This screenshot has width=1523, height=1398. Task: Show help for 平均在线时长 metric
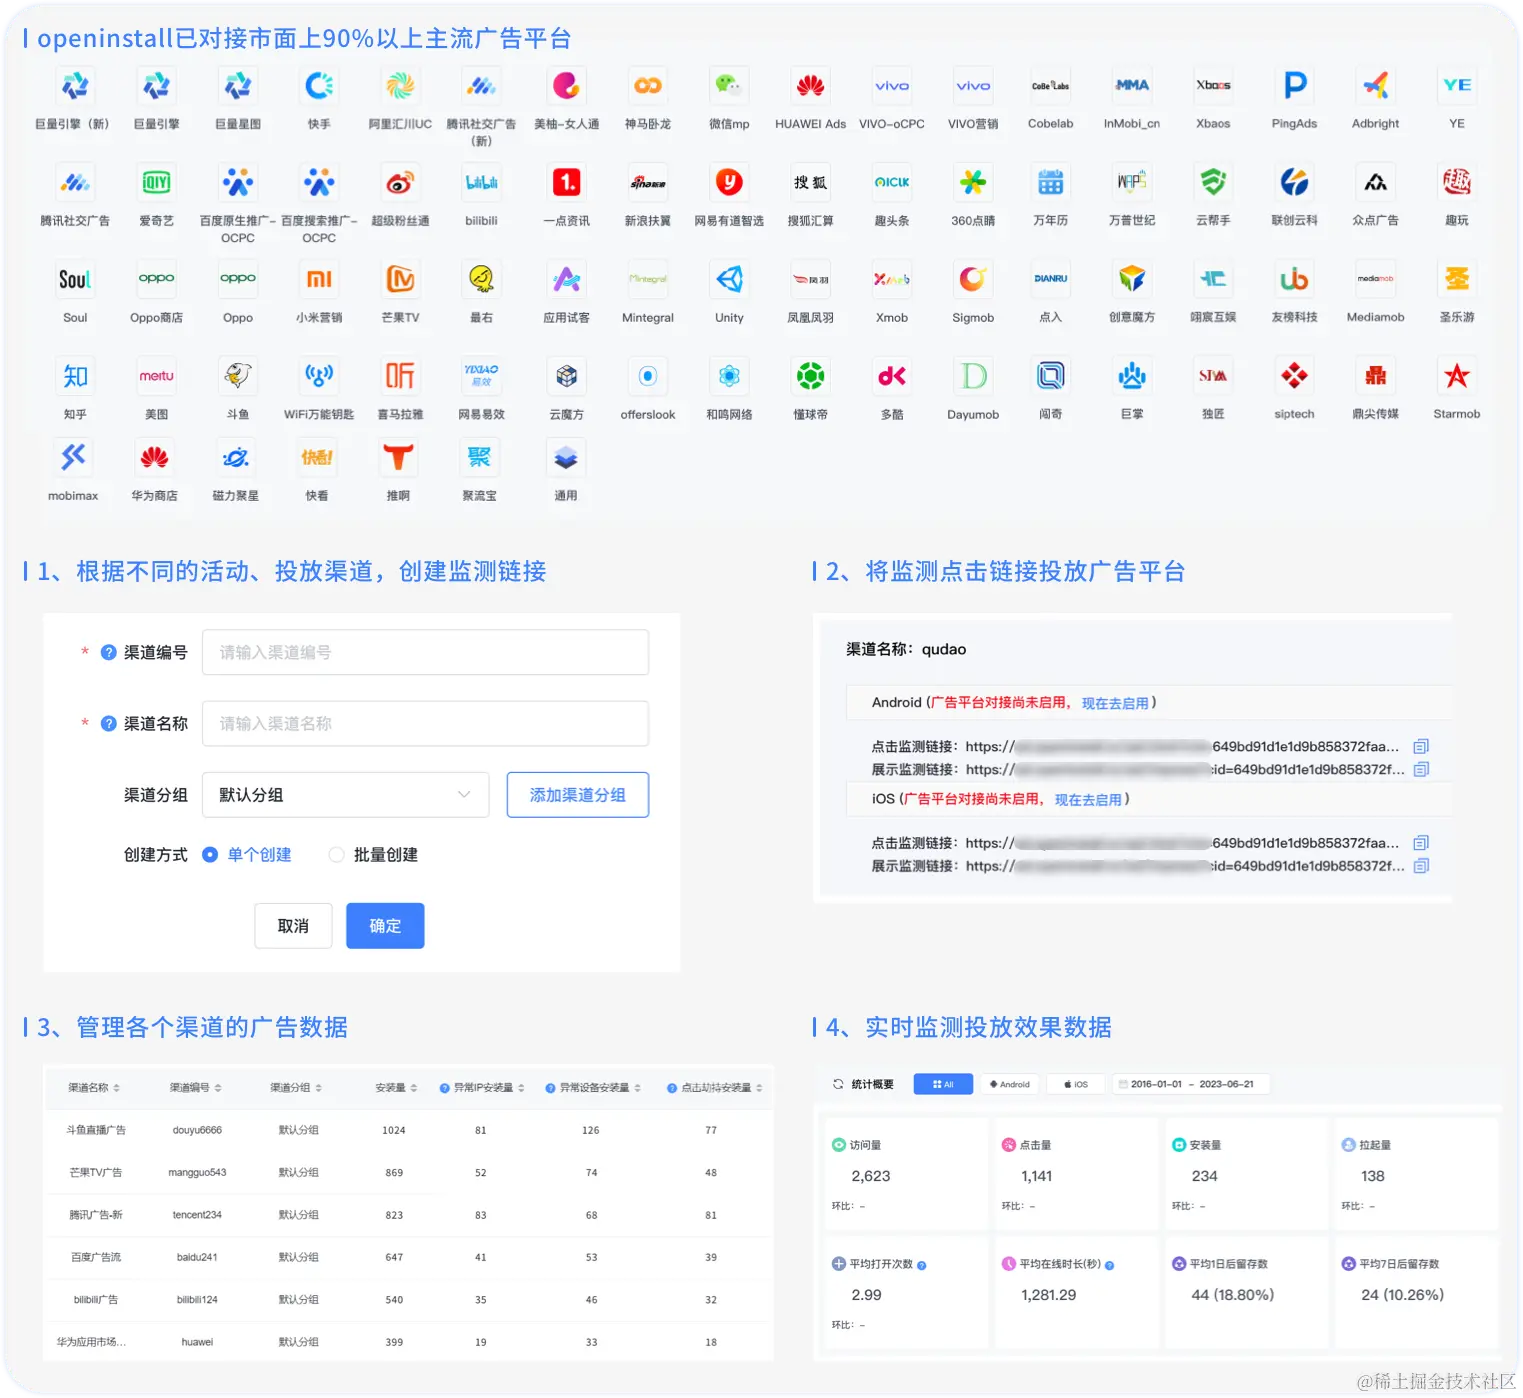pos(1110,1265)
